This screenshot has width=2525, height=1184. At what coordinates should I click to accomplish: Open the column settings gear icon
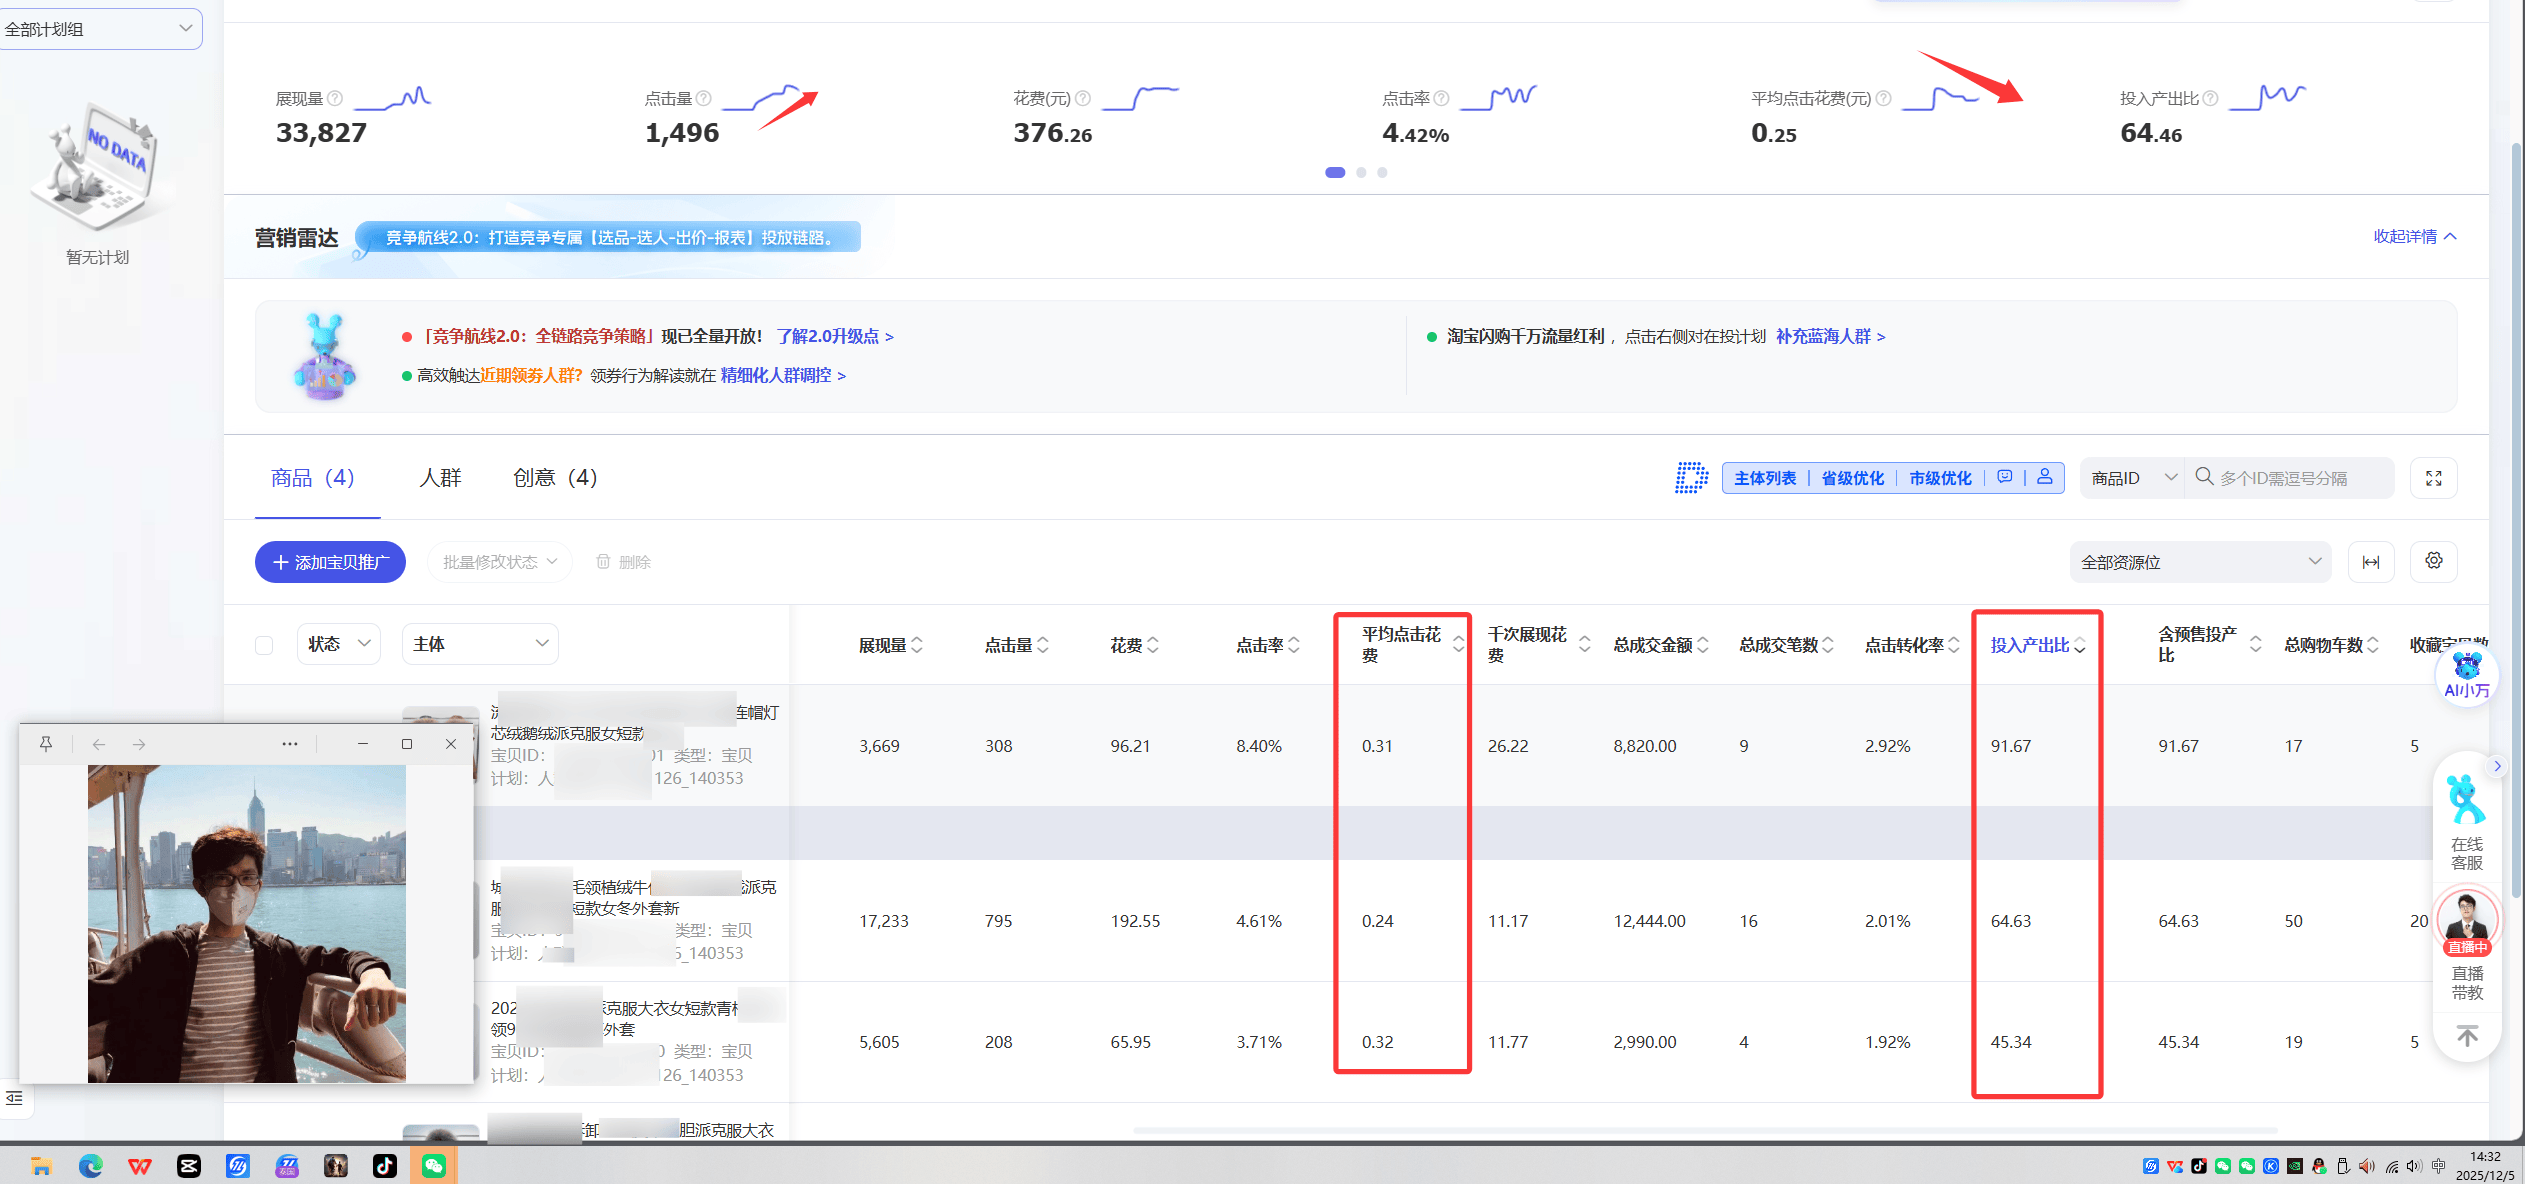tap(2433, 561)
